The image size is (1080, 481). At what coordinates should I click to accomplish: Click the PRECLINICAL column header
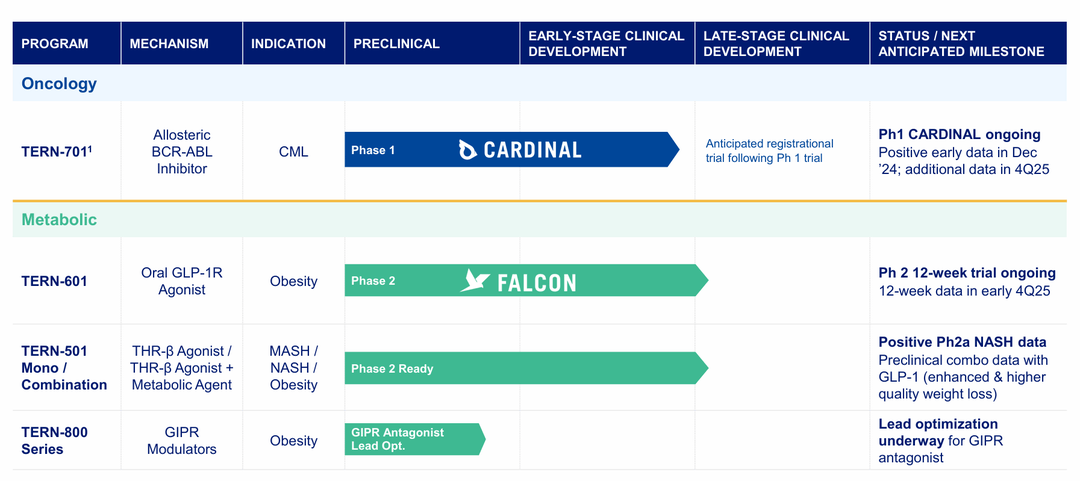[396, 44]
